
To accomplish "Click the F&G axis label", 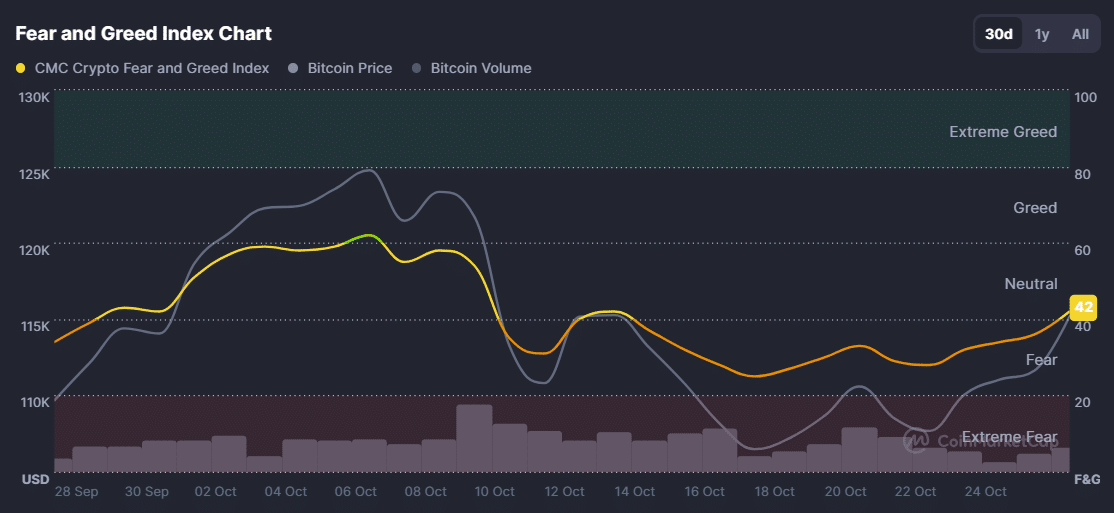I will tap(1086, 480).
